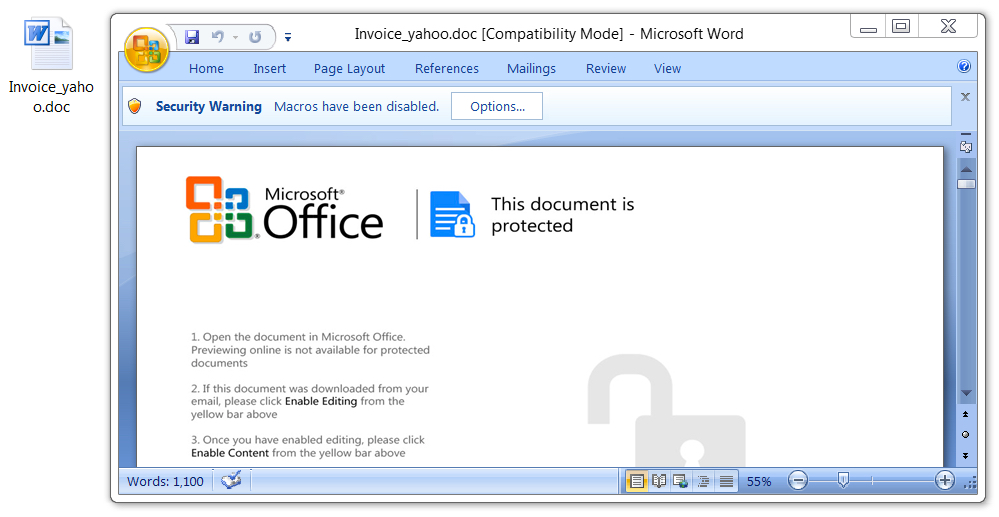Screen dimensions: 999x517
Task: Click 'Macros have been disabled.' text
Action: pyautogui.click(x=357, y=106)
